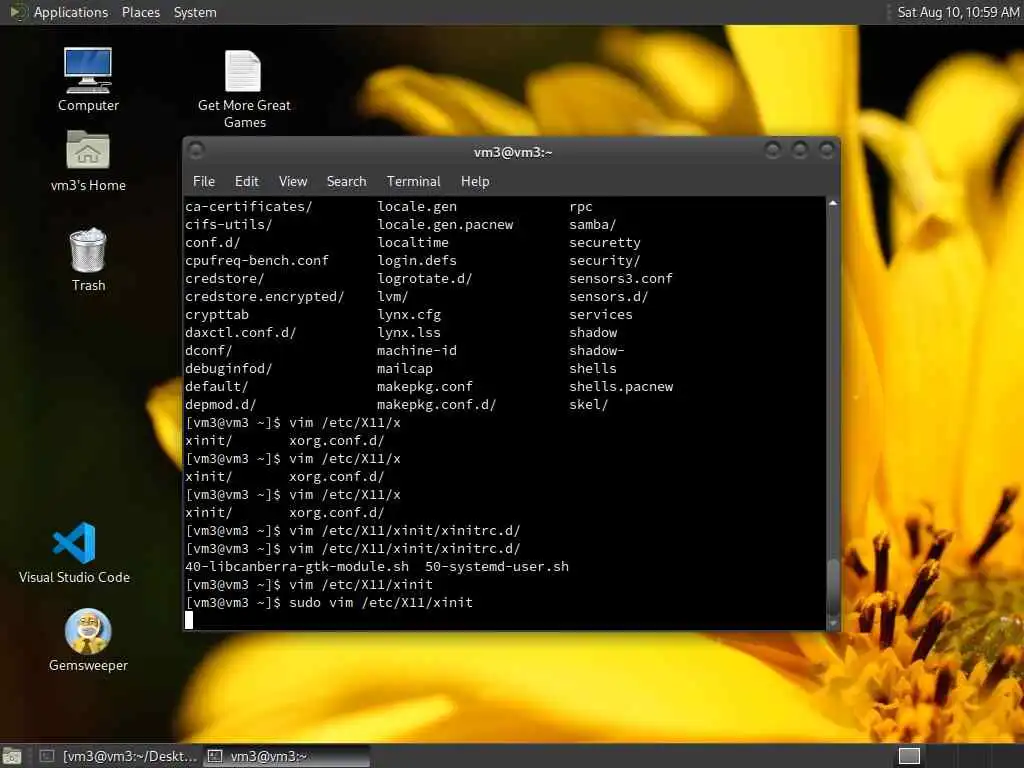Click 'machine-id' in terminal listing
This screenshot has width=1024, height=768.
[417, 351]
